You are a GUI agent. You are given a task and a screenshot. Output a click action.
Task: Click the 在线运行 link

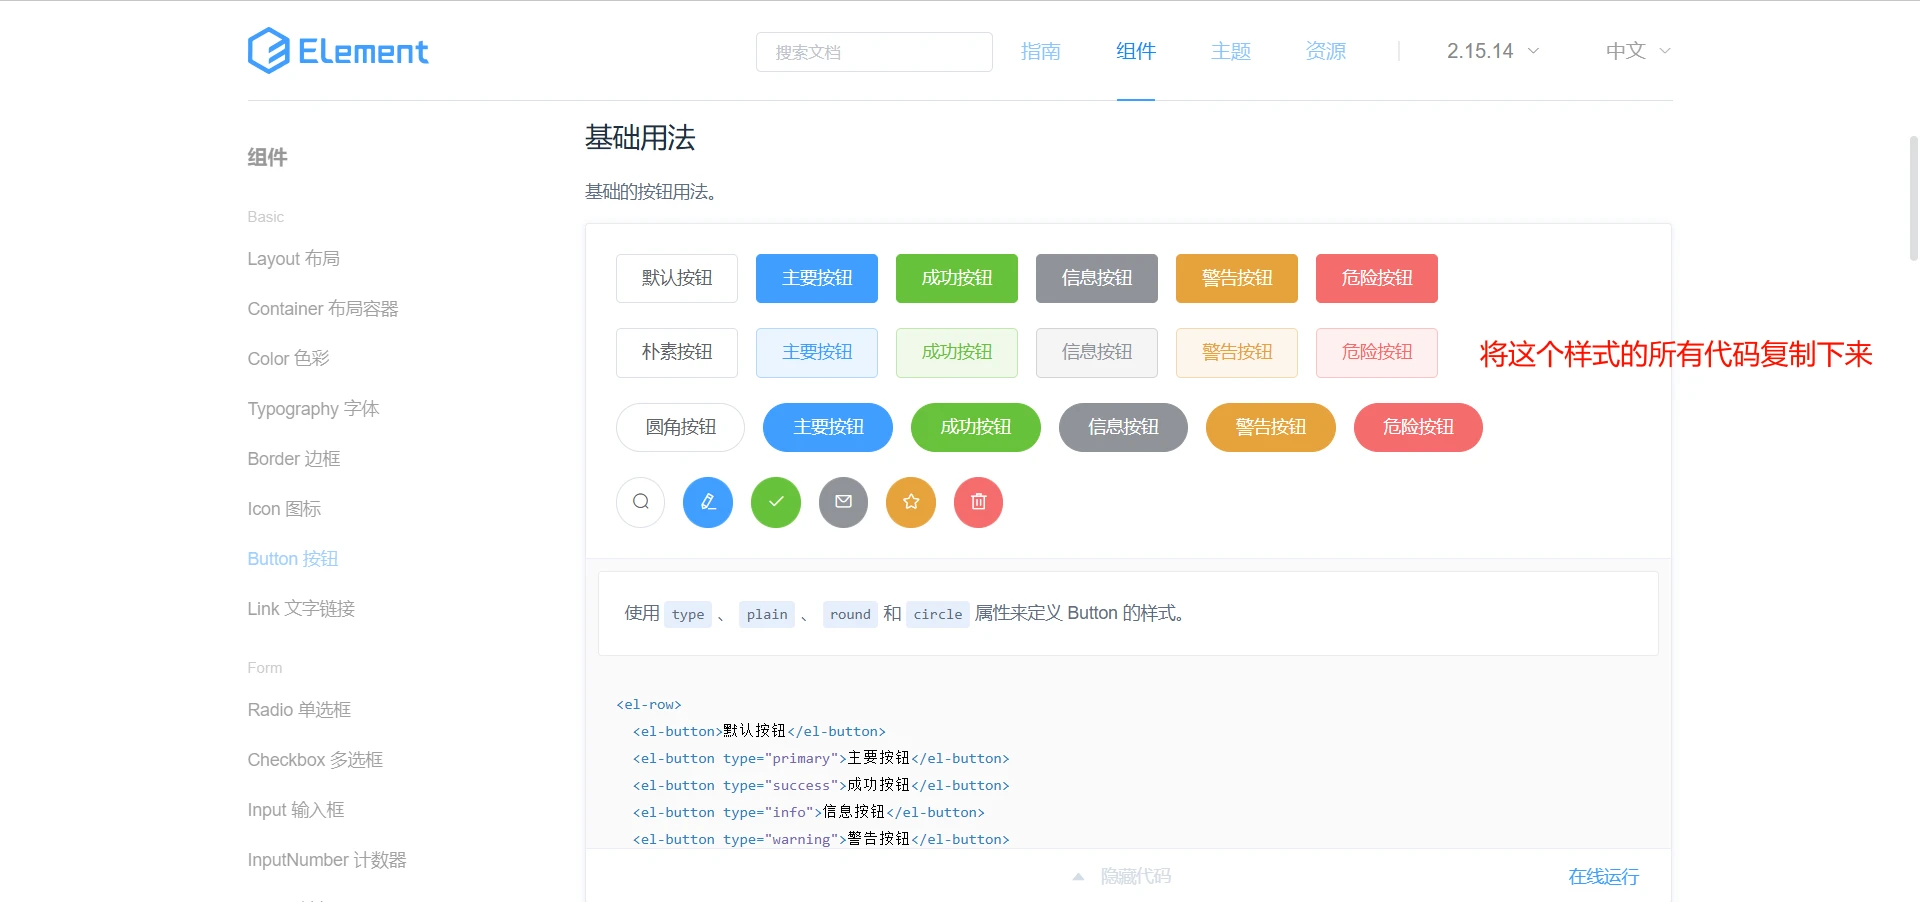[x=1603, y=877]
